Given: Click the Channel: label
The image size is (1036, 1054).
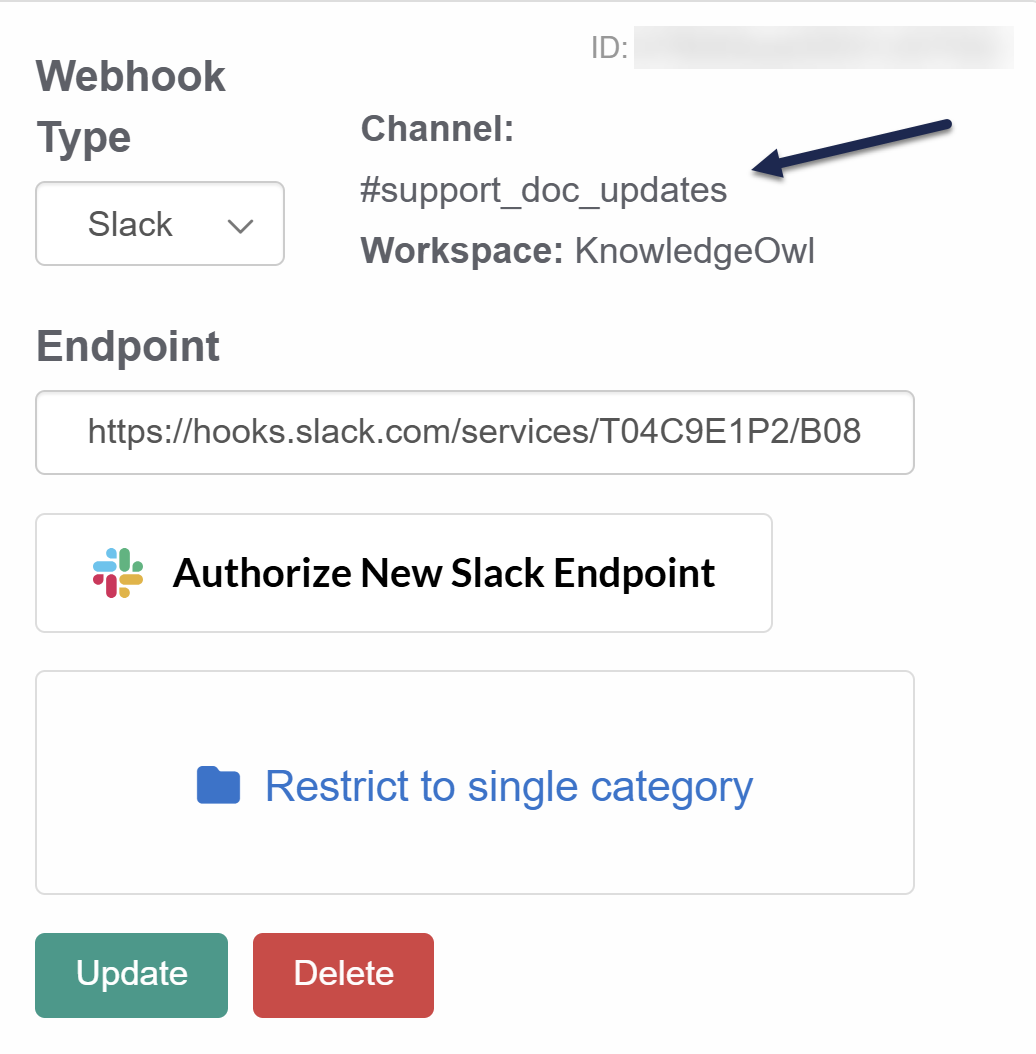Looking at the screenshot, I should pyautogui.click(x=437, y=129).
